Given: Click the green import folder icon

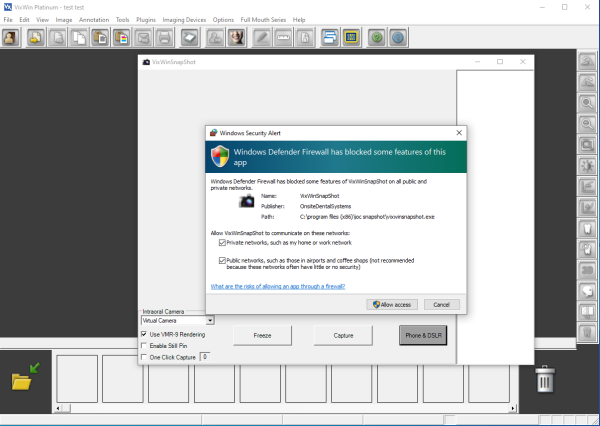Looking at the screenshot, I should pos(24,377).
